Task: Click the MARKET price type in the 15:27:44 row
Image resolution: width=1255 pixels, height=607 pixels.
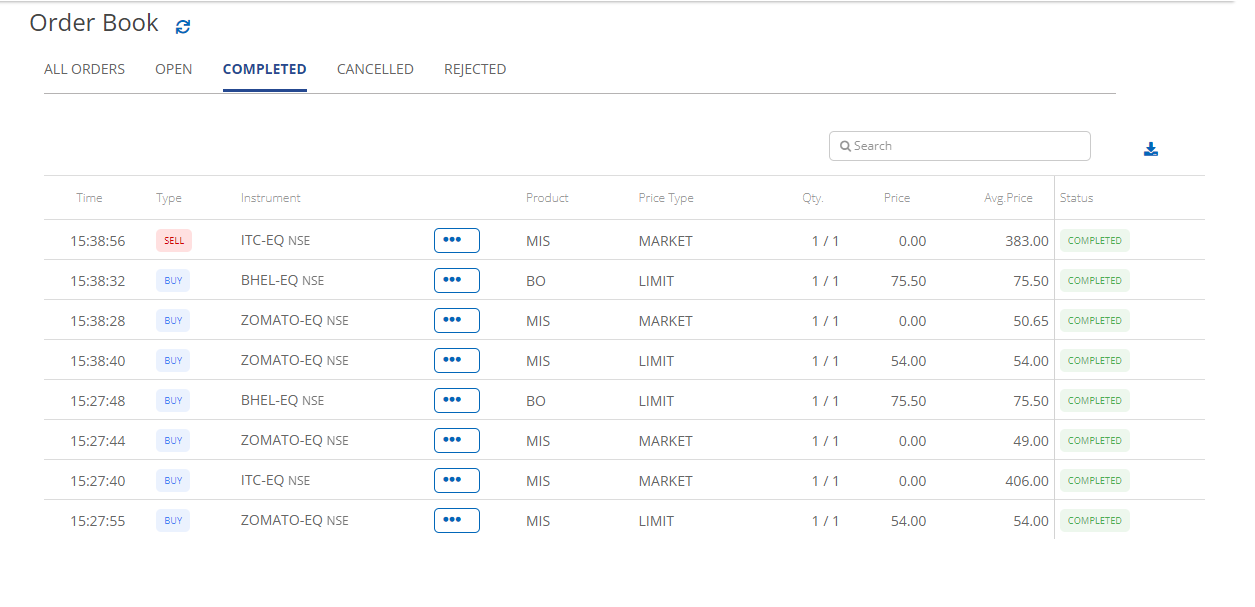Action: pyautogui.click(x=666, y=441)
